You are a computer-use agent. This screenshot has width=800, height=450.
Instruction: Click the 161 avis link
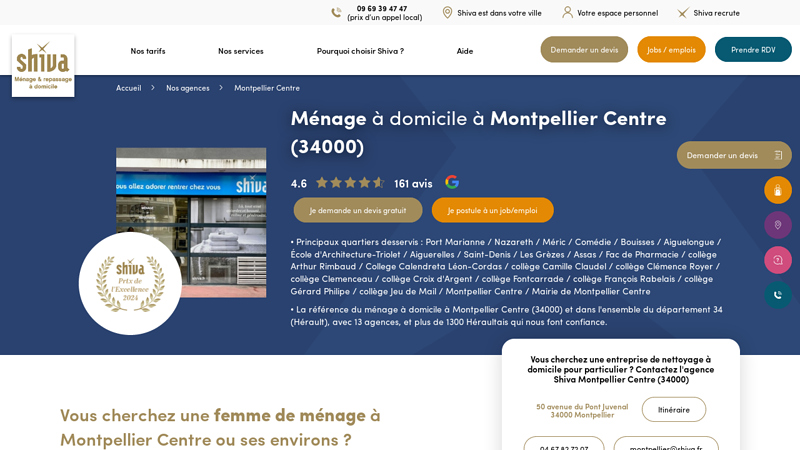coord(413,183)
